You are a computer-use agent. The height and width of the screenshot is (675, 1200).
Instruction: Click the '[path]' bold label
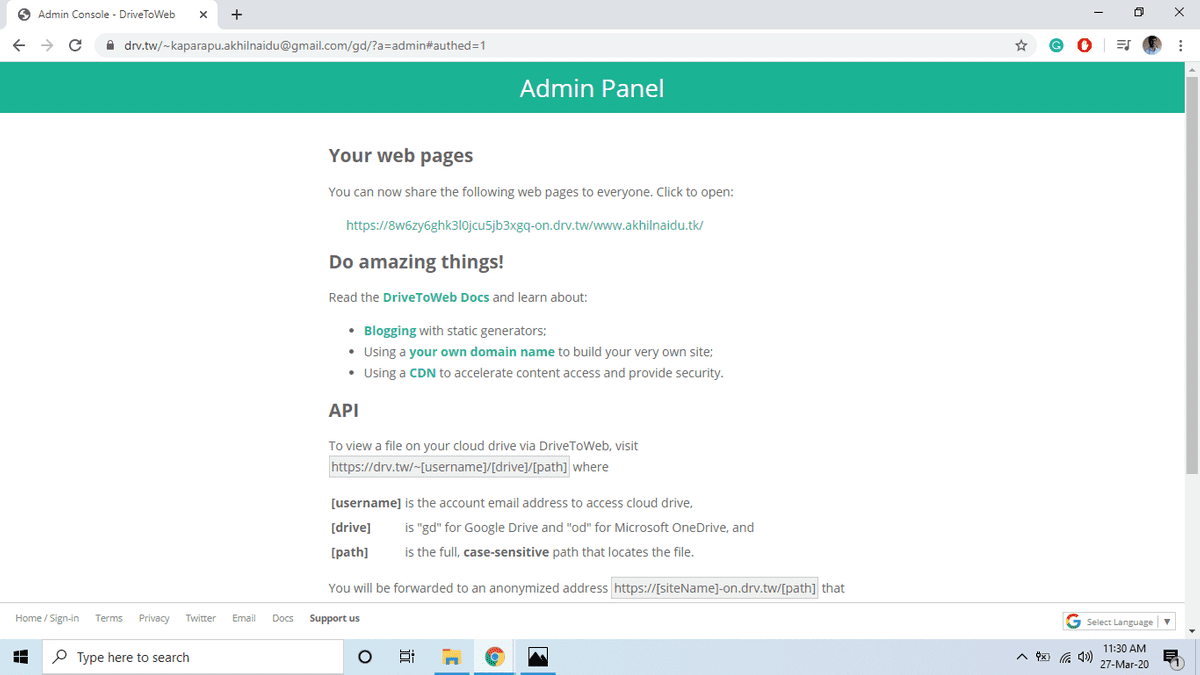coord(349,552)
